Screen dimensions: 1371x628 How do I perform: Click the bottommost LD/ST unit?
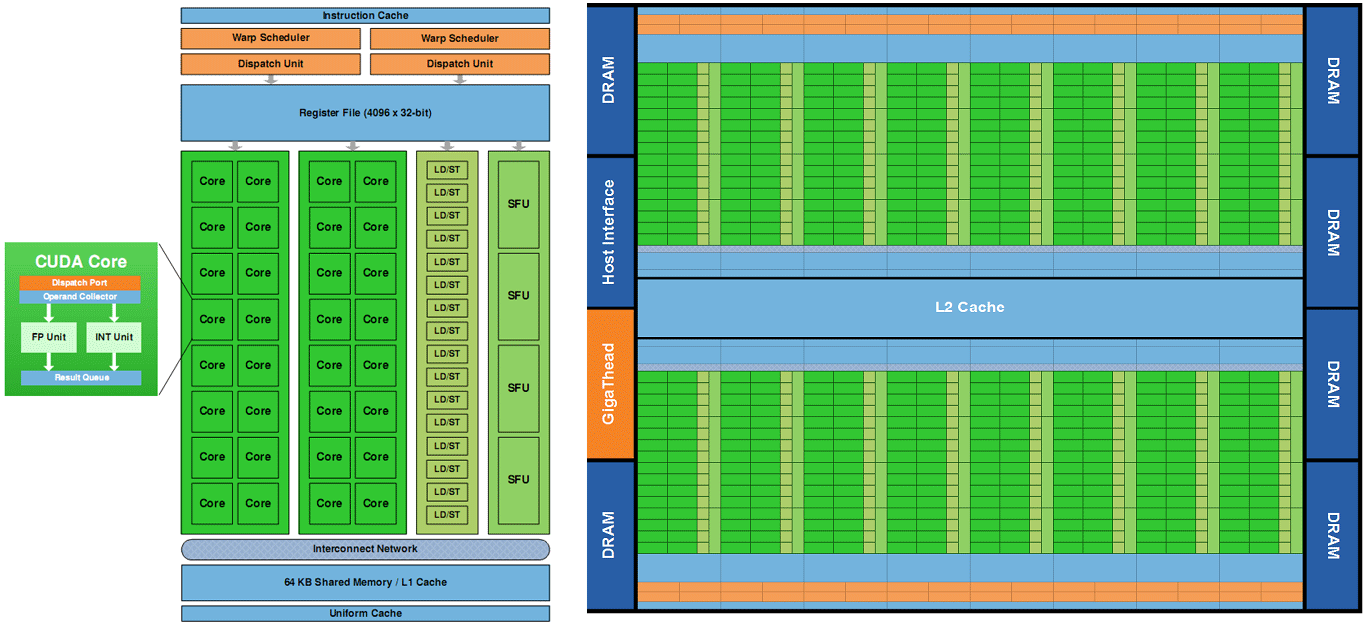(447, 515)
